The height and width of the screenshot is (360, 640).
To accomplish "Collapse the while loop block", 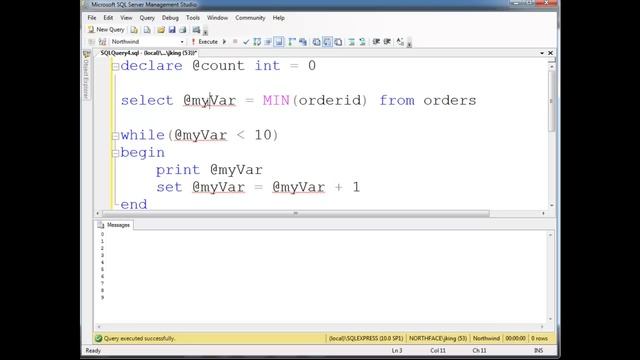I will pos(116,136).
